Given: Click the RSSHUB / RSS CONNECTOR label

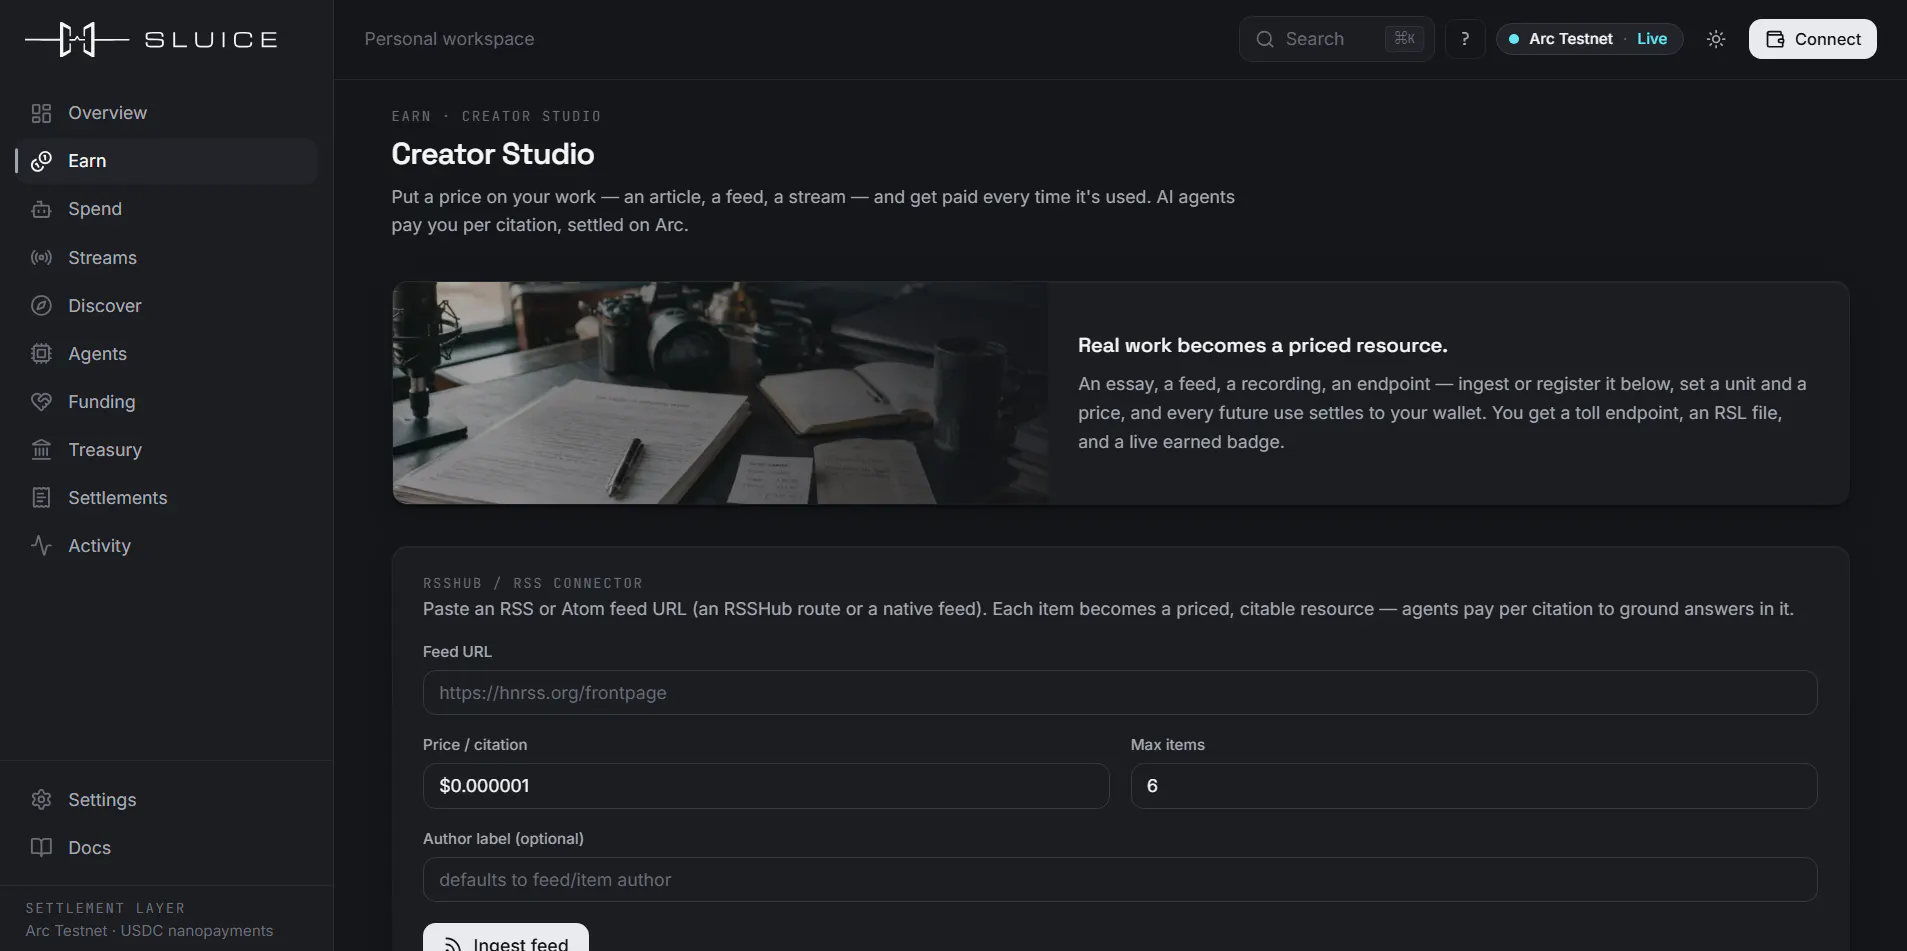Looking at the screenshot, I should 533,583.
